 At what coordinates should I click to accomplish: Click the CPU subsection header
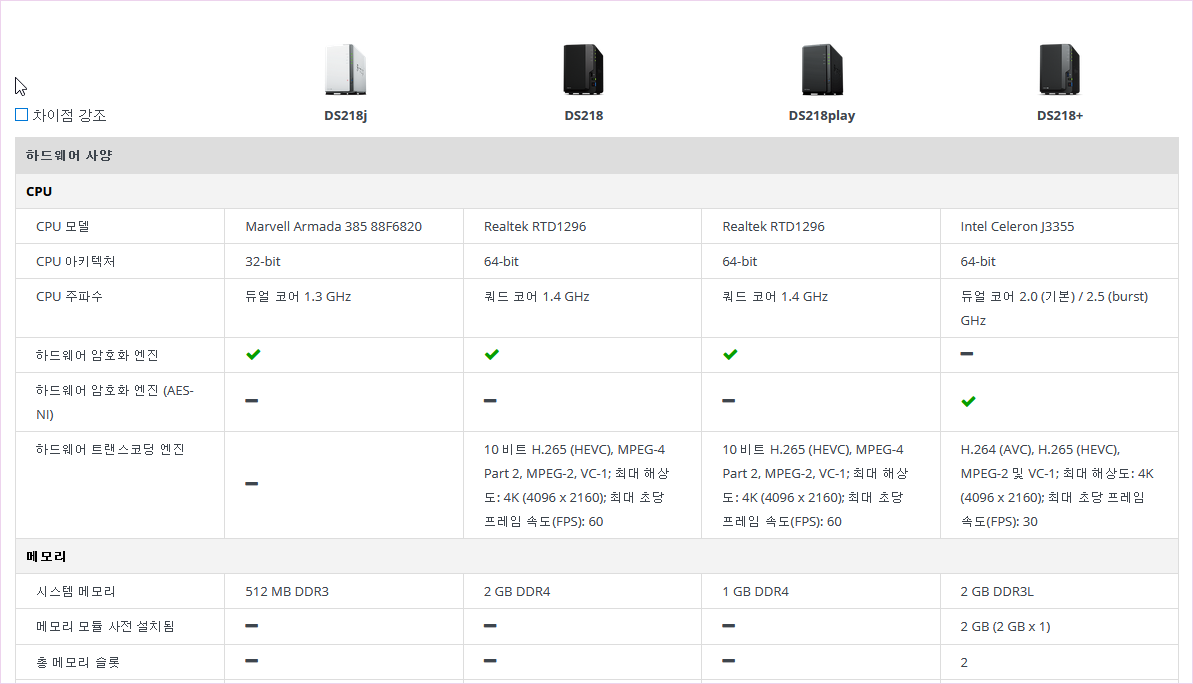click(596, 191)
